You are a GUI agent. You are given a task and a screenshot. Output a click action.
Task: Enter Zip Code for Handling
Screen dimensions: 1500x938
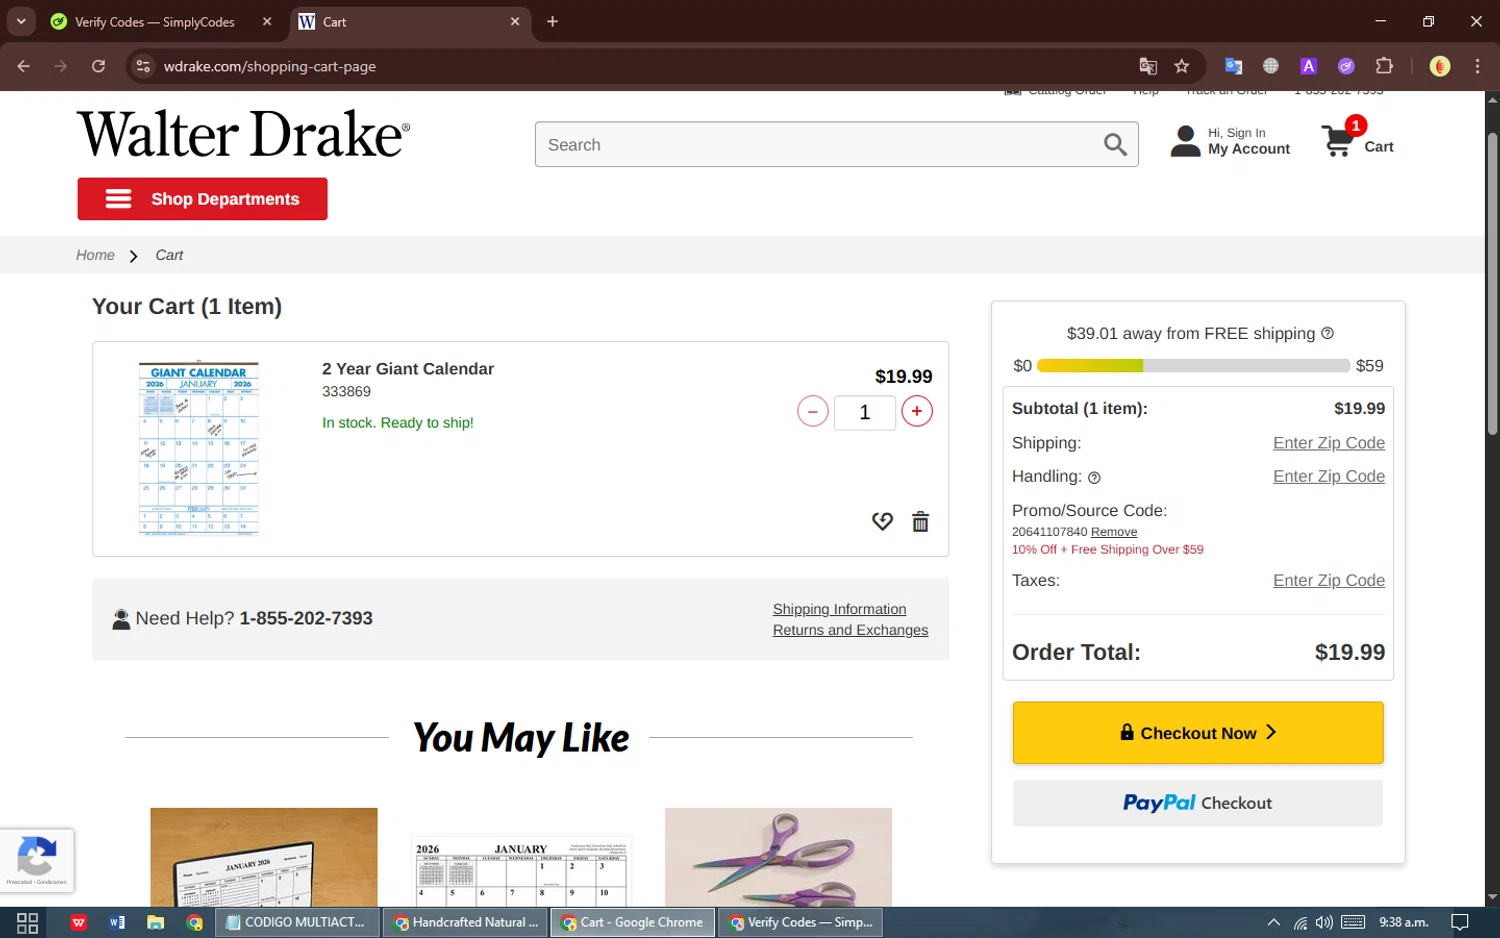[x=1328, y=477]
